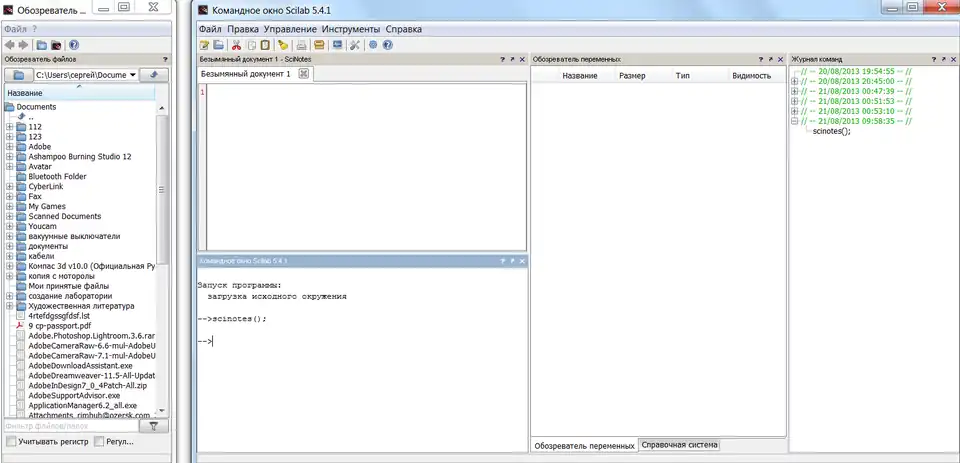The height and width of the screenshot is (463, 960).
Task: Click the Paste clipboard icon
Action: pos(265,45)
